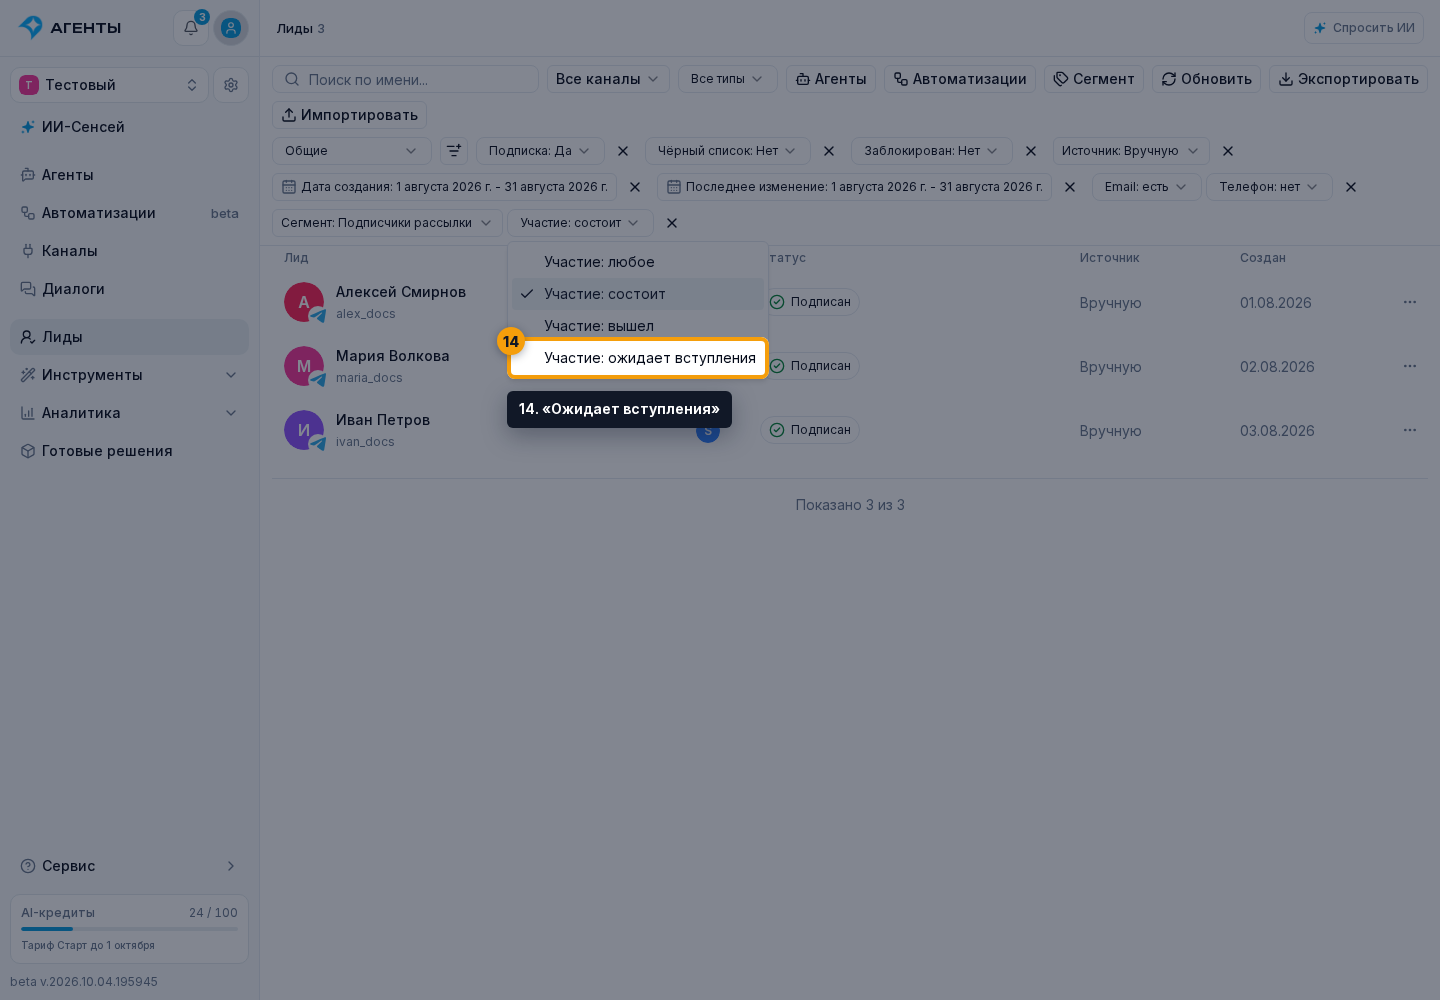1440x1000 pixels.
Task: Open row actions for Алексей Смирнов
Action: point(1410,302)
